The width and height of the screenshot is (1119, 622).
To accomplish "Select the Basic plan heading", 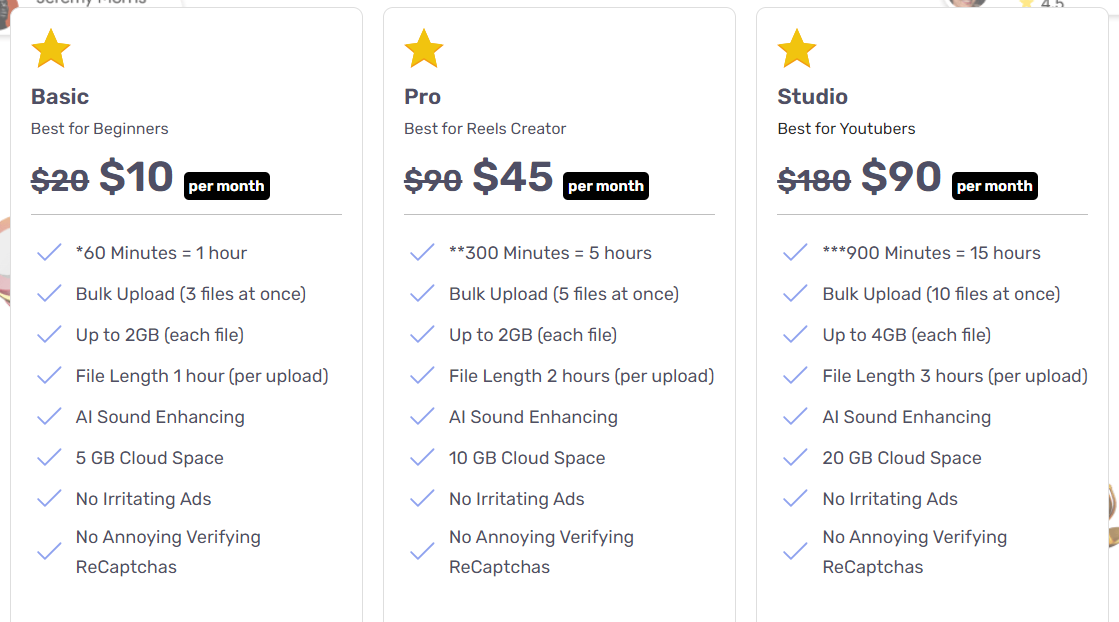I will (60, 96).
